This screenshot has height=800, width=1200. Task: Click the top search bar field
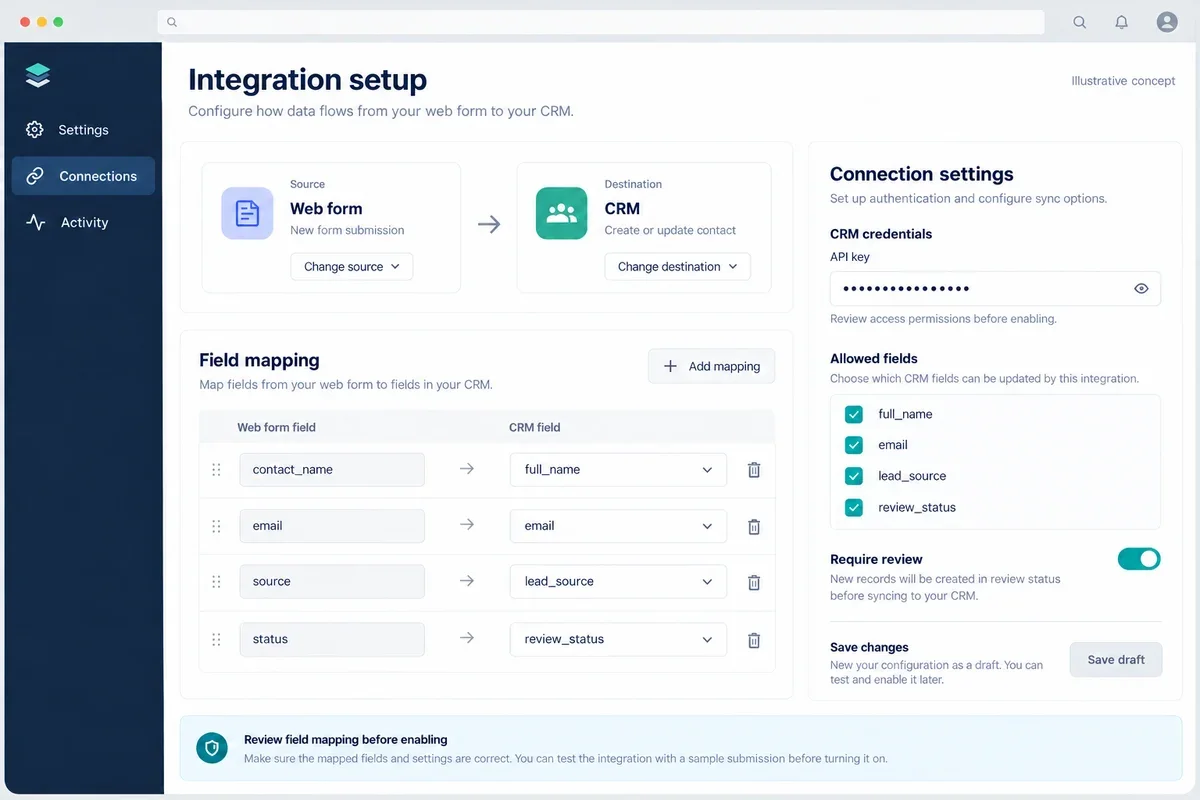click(600, 22)
